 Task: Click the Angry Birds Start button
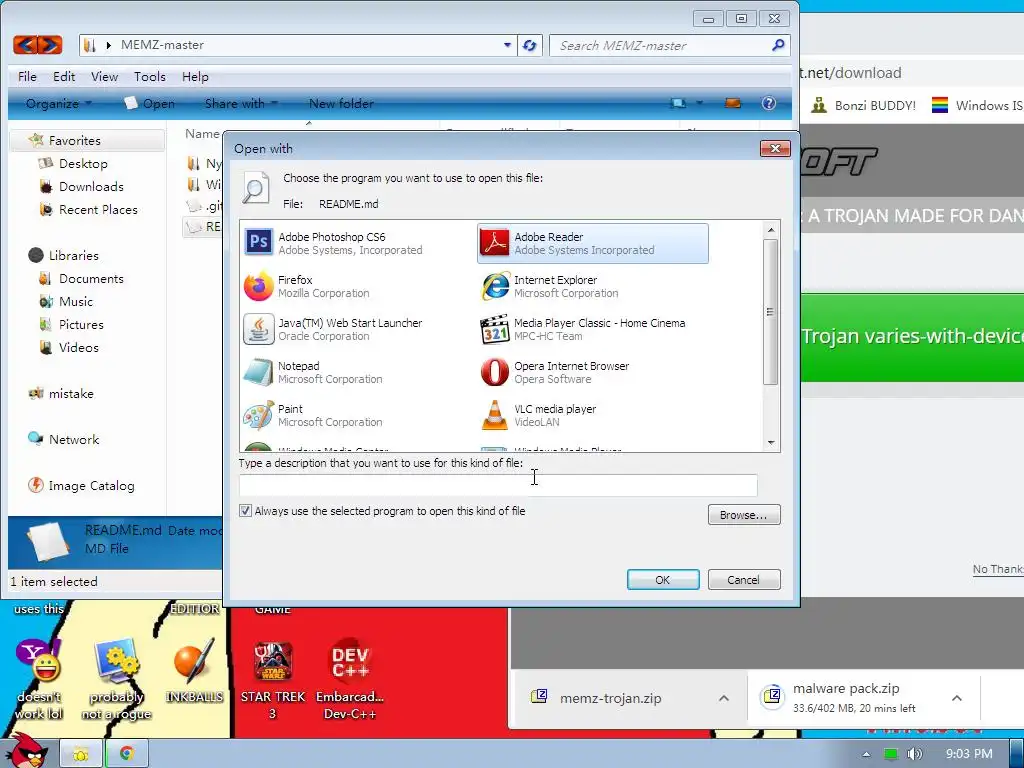27,751
